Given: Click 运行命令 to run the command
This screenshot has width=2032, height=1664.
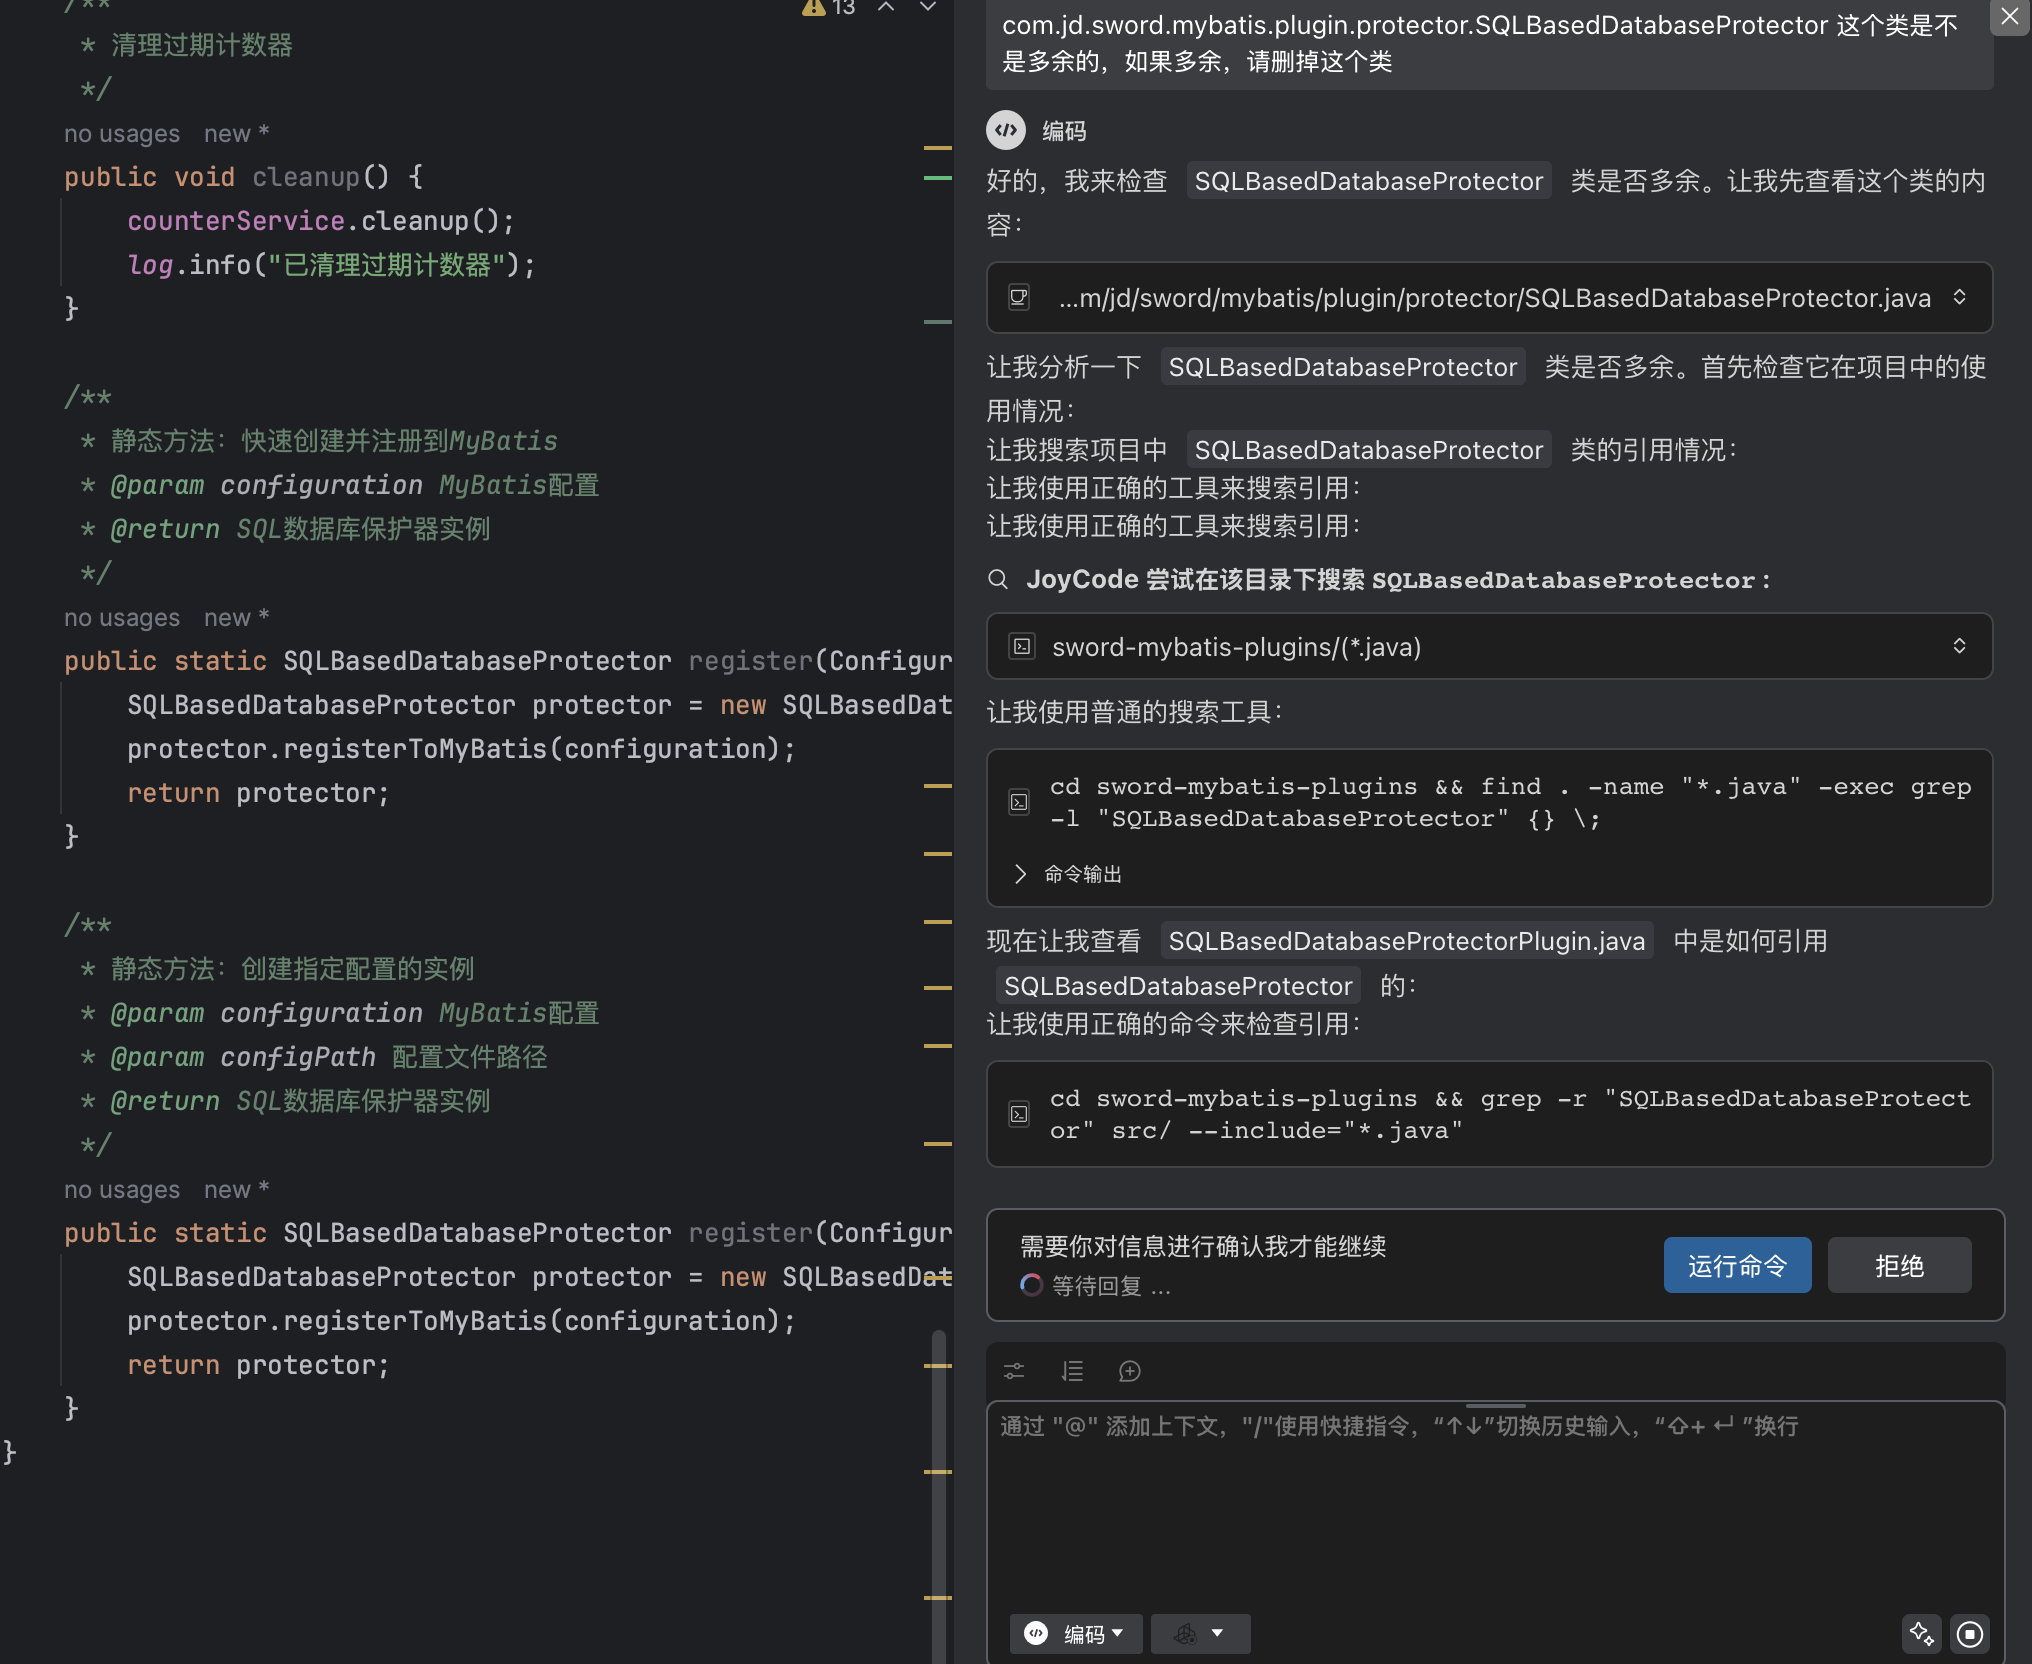Looking at the screenshot, I should pos(1737,1265).
